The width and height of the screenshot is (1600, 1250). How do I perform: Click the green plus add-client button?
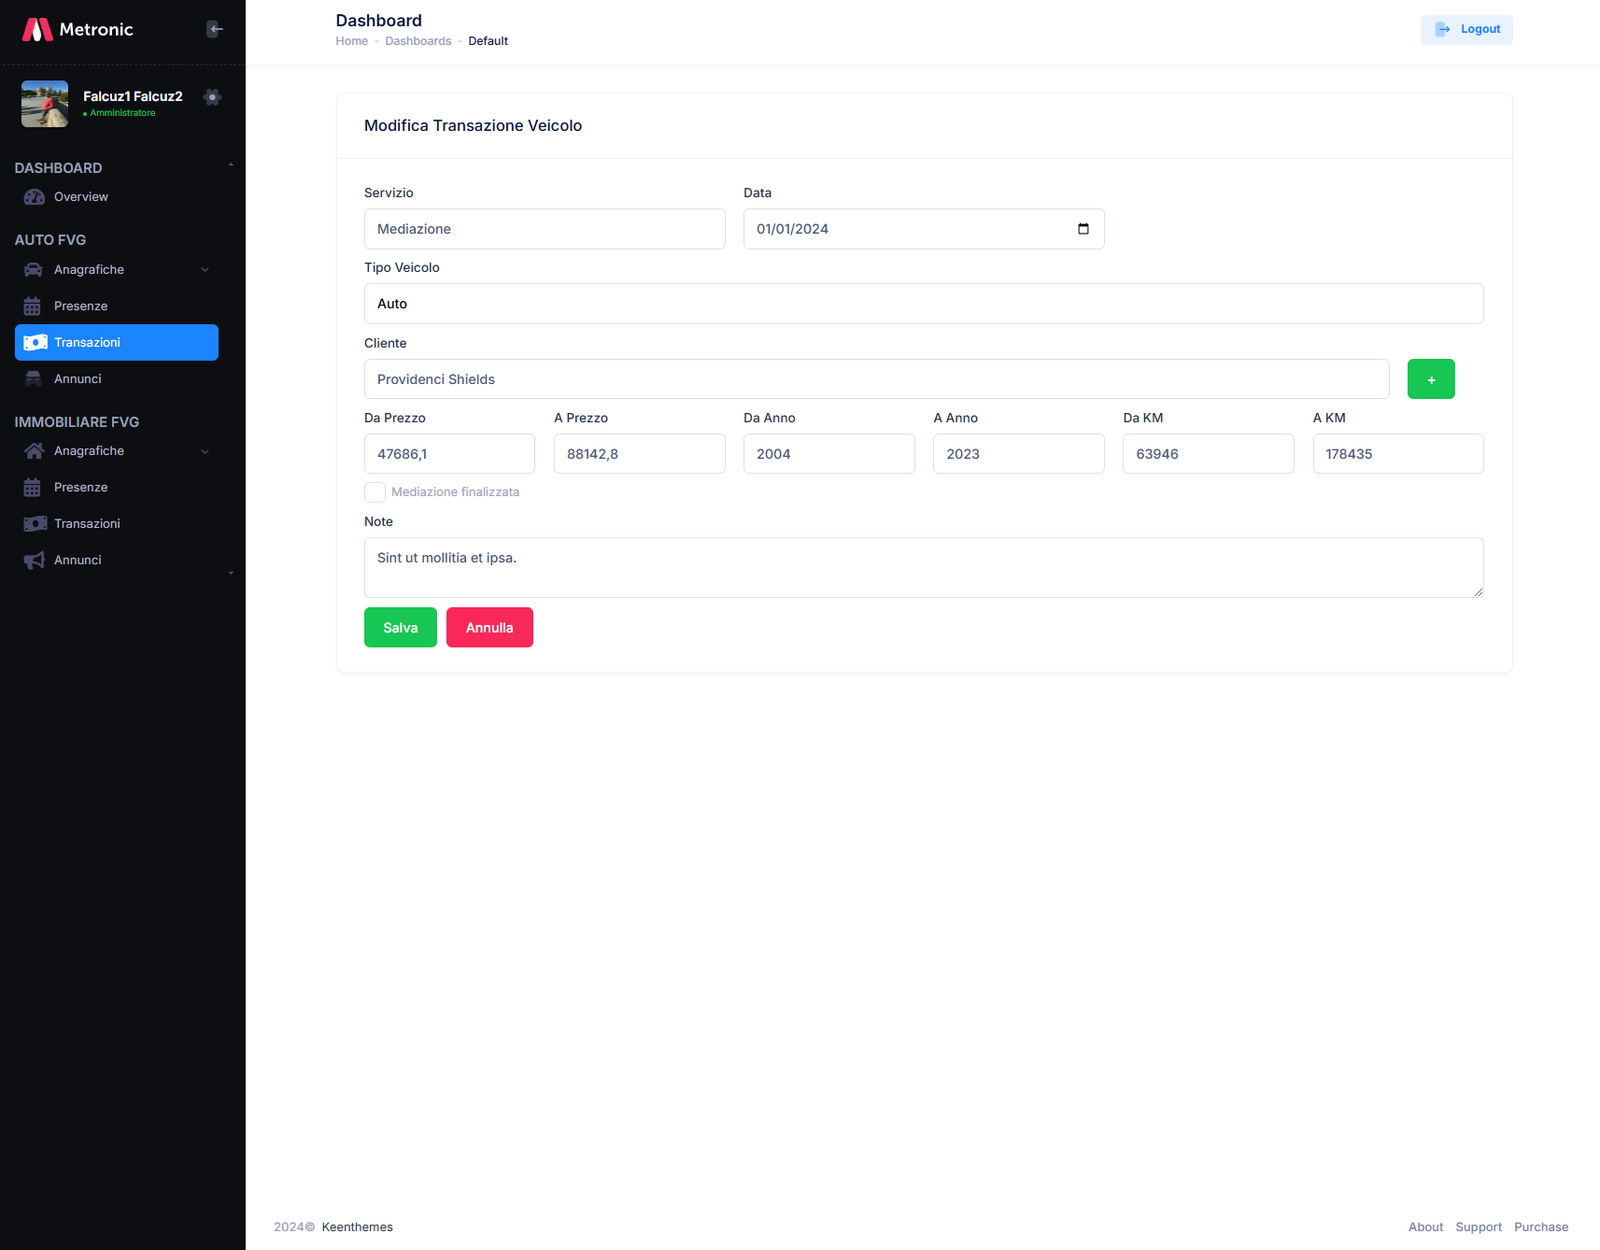(1430, 379)
